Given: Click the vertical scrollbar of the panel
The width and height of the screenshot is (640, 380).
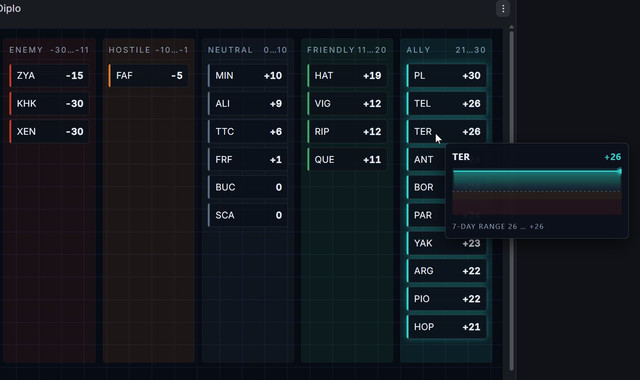Looking at the screenshot, I should pyautogui.click(x=511, y=200).
